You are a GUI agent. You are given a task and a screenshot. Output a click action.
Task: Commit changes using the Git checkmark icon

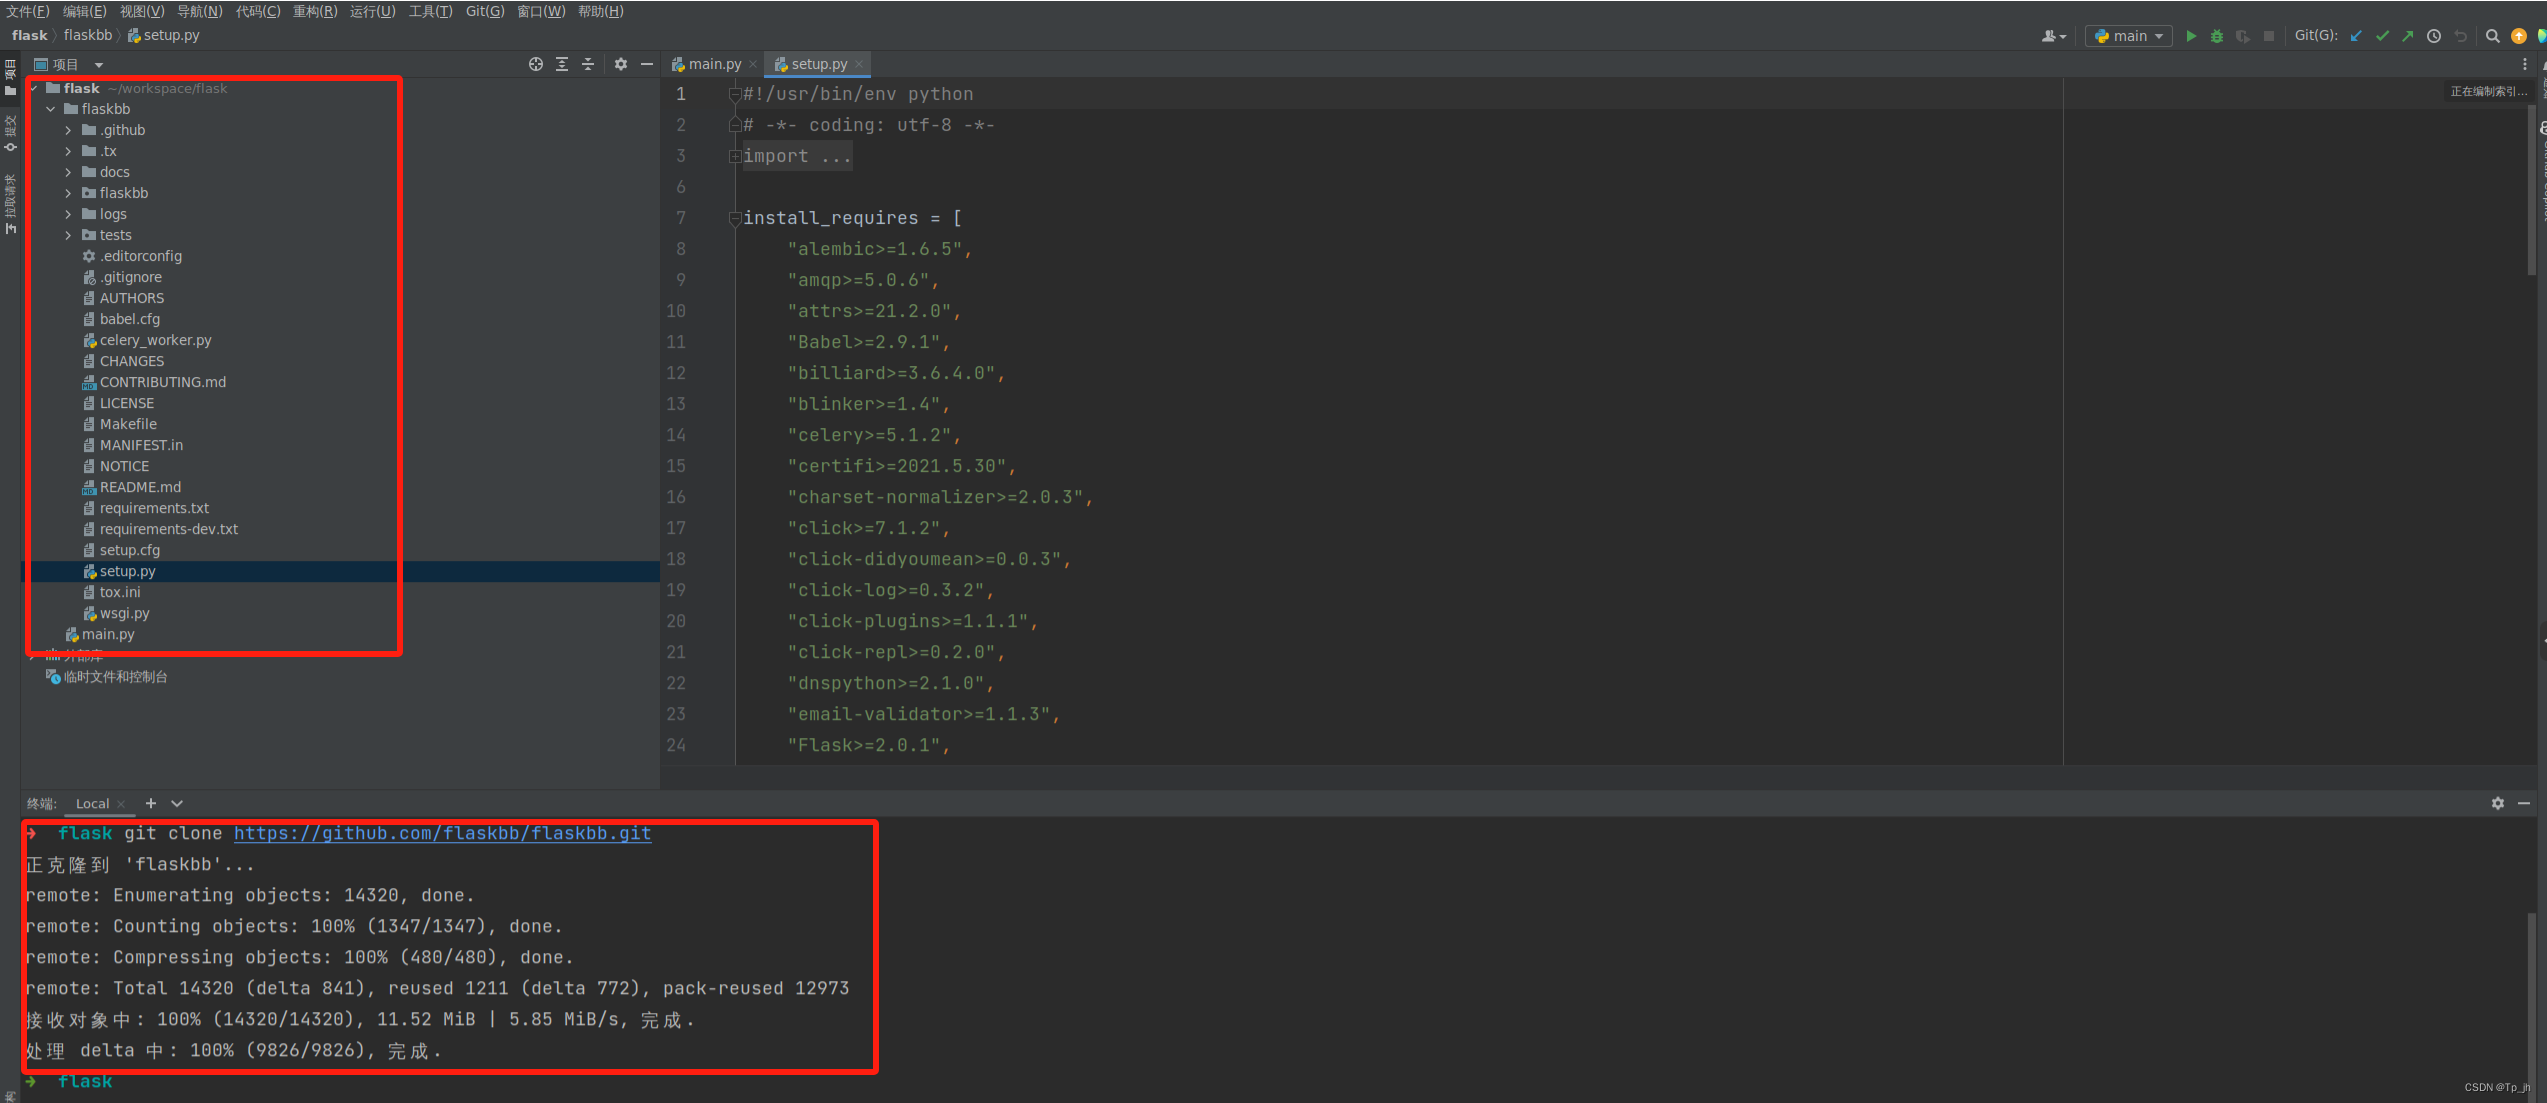point(2382,36)
